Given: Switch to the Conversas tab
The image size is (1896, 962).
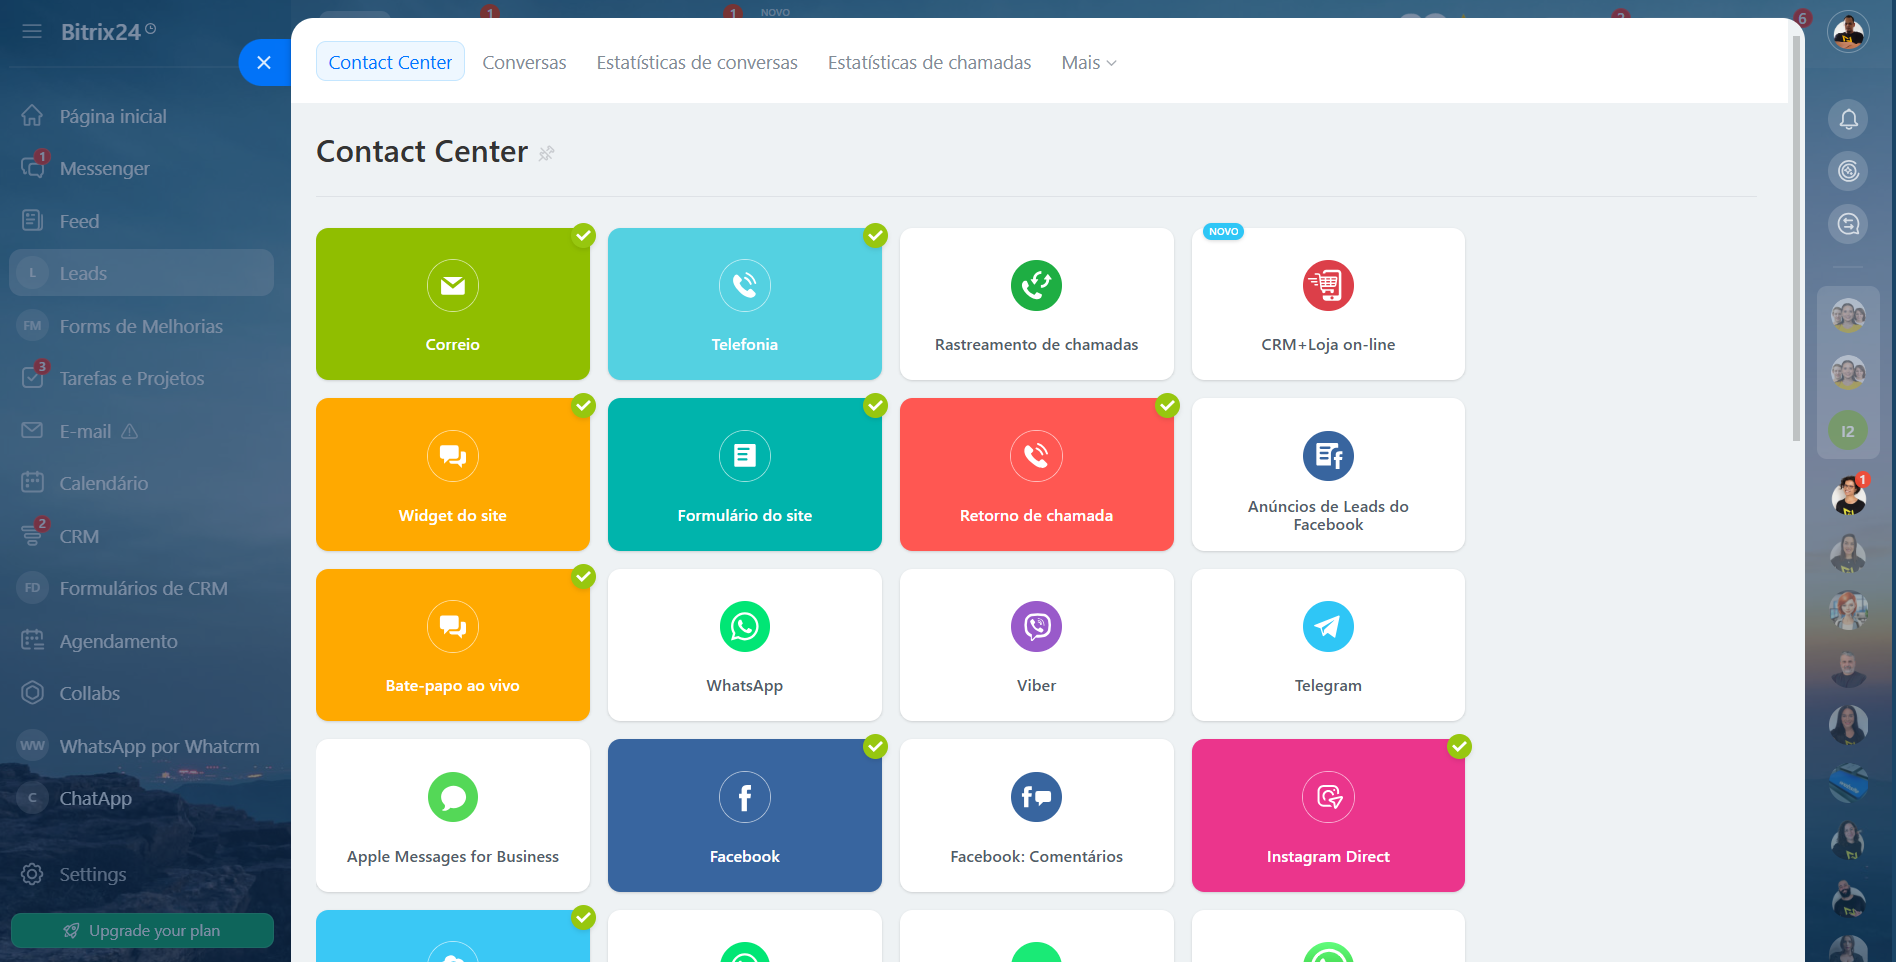Looking at the screenshot, I should click(524, 62).
